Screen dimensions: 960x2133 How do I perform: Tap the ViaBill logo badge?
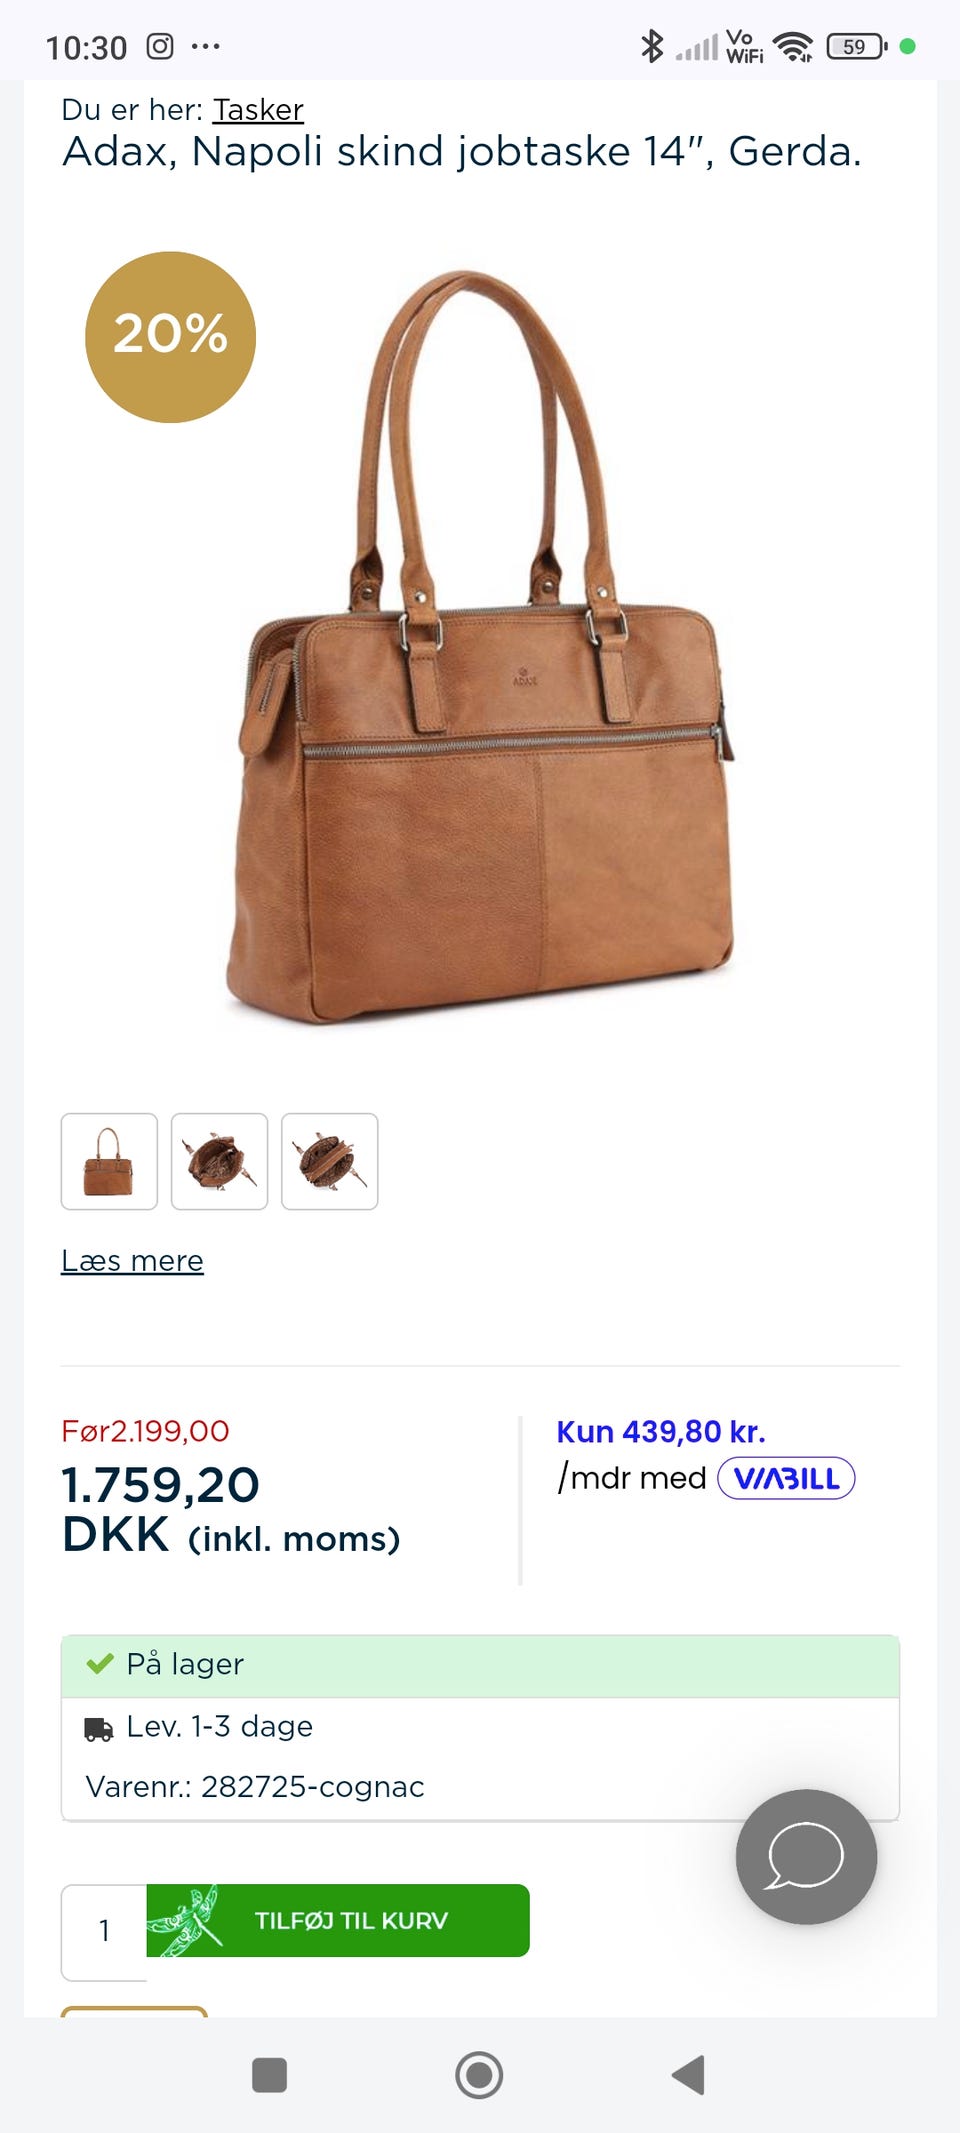[786, 1478]
